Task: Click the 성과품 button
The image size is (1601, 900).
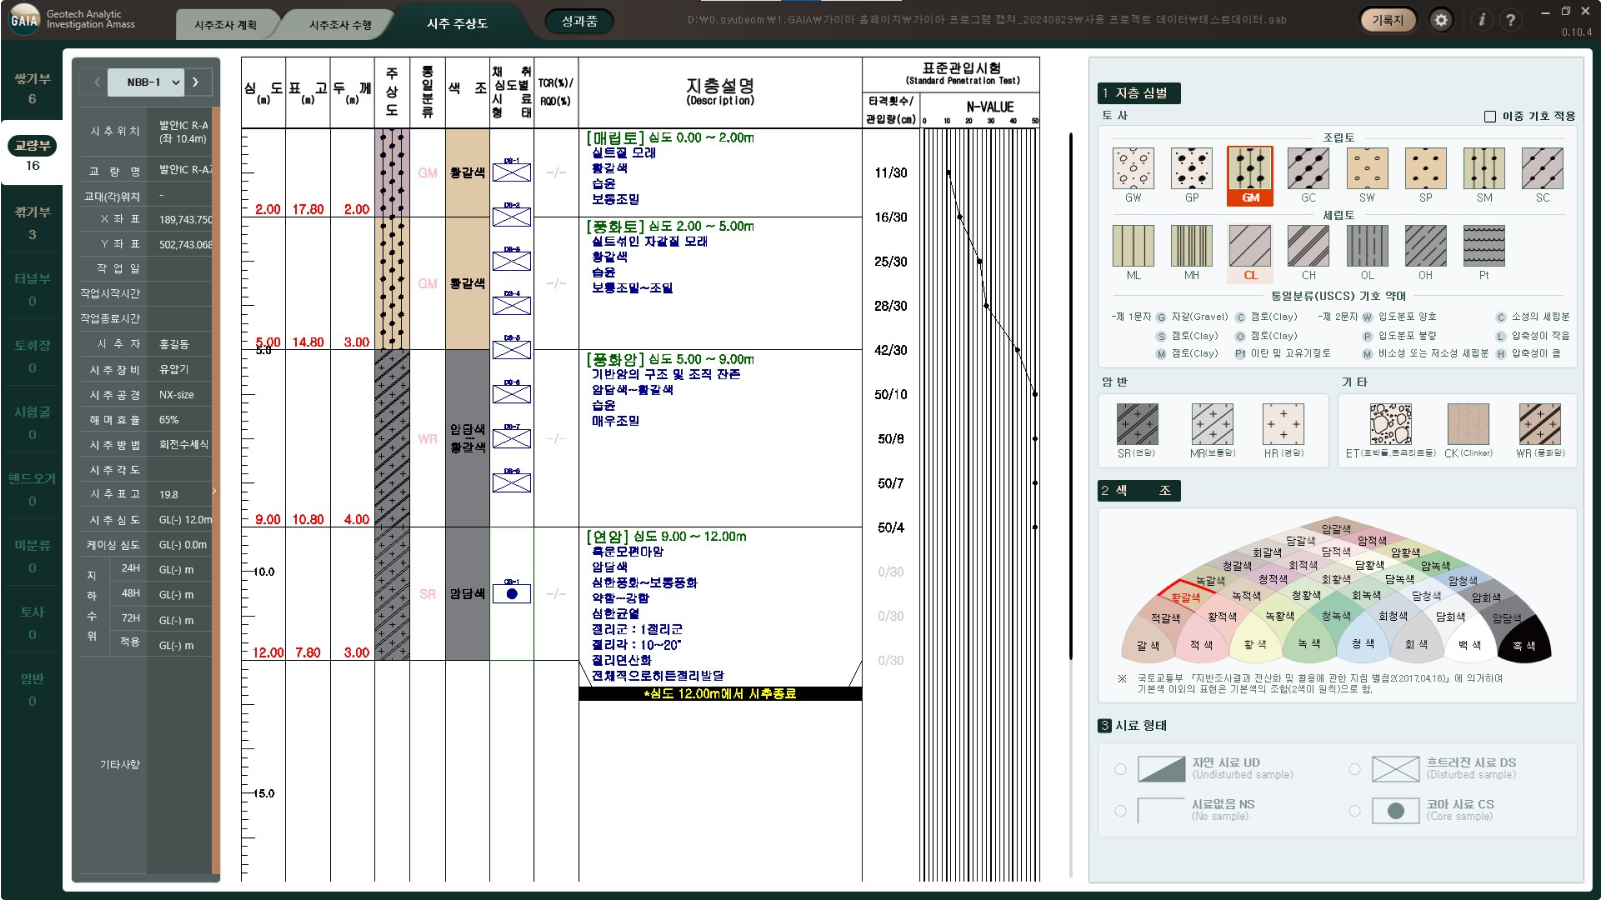Action: pos(579,21)
